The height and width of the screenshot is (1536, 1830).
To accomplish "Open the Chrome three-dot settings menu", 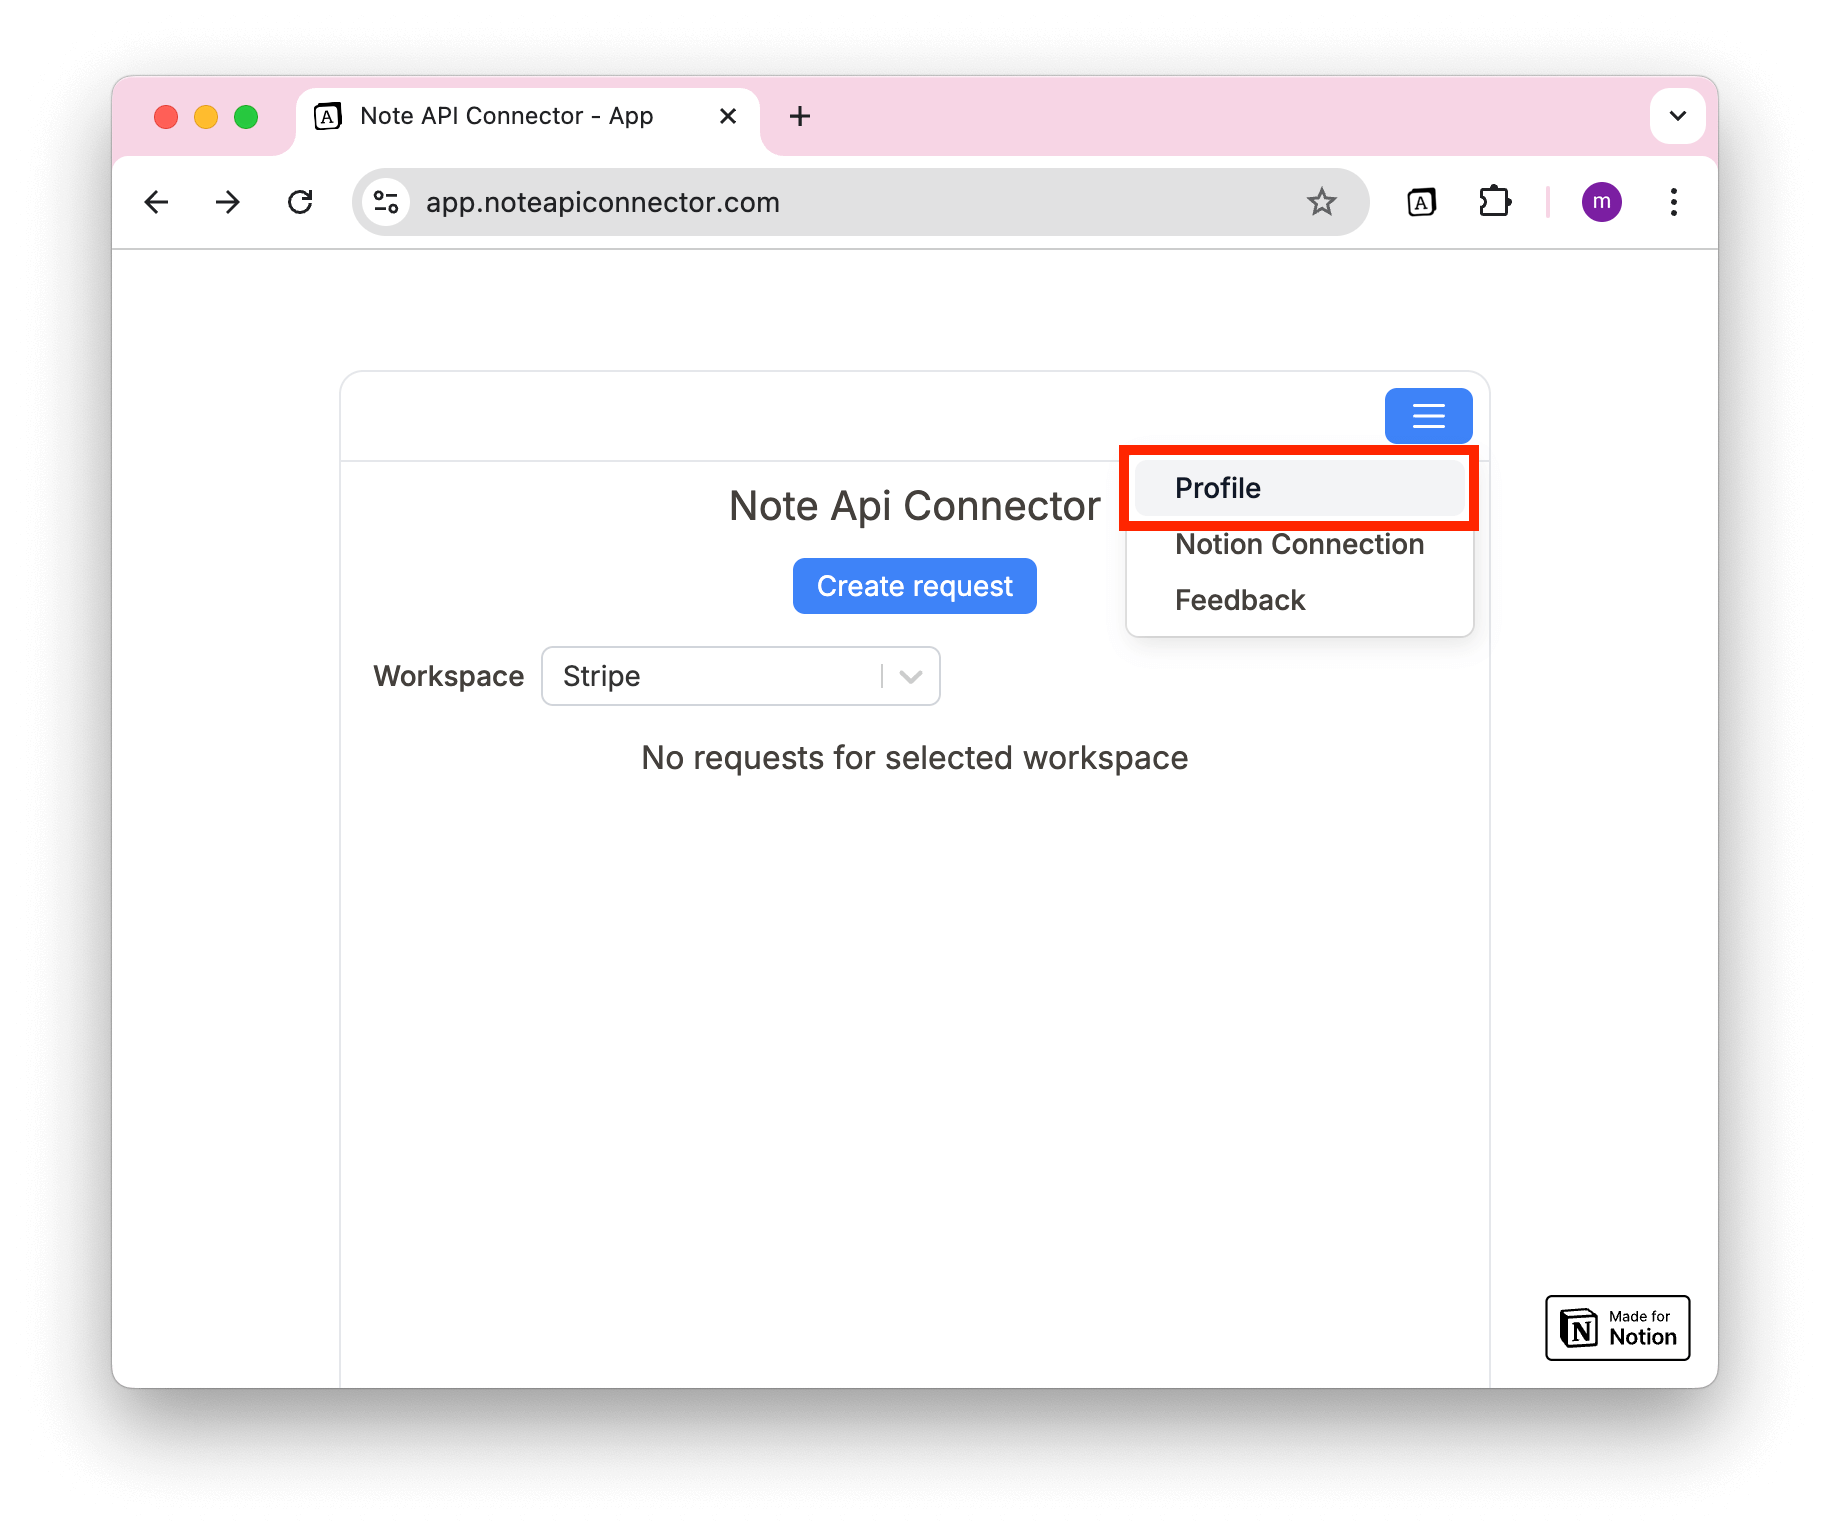I will (1673, 202).
